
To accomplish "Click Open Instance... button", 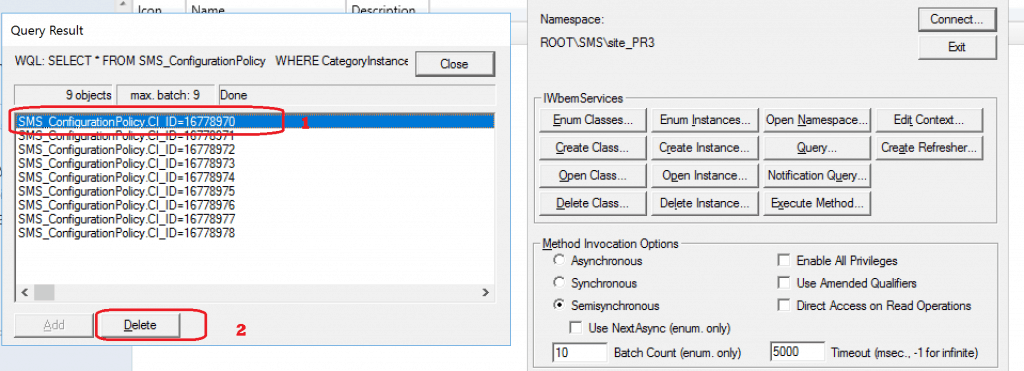I will coord(705,176).
